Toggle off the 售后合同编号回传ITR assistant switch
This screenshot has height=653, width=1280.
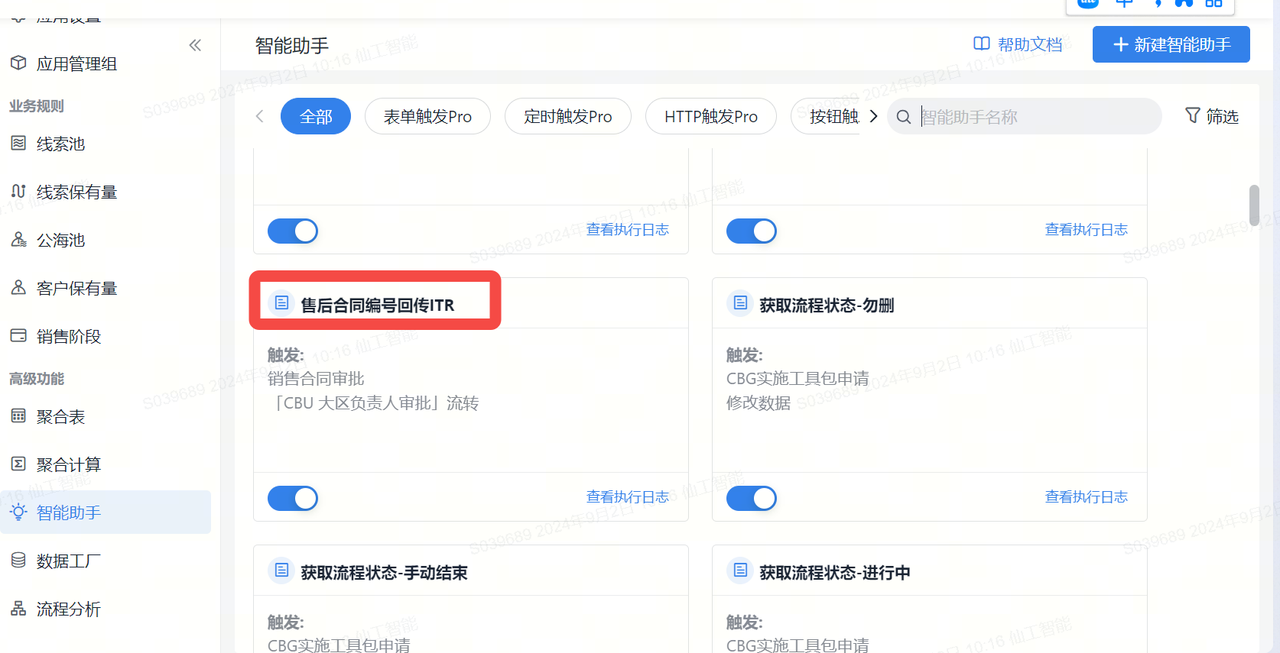point(293,497)
